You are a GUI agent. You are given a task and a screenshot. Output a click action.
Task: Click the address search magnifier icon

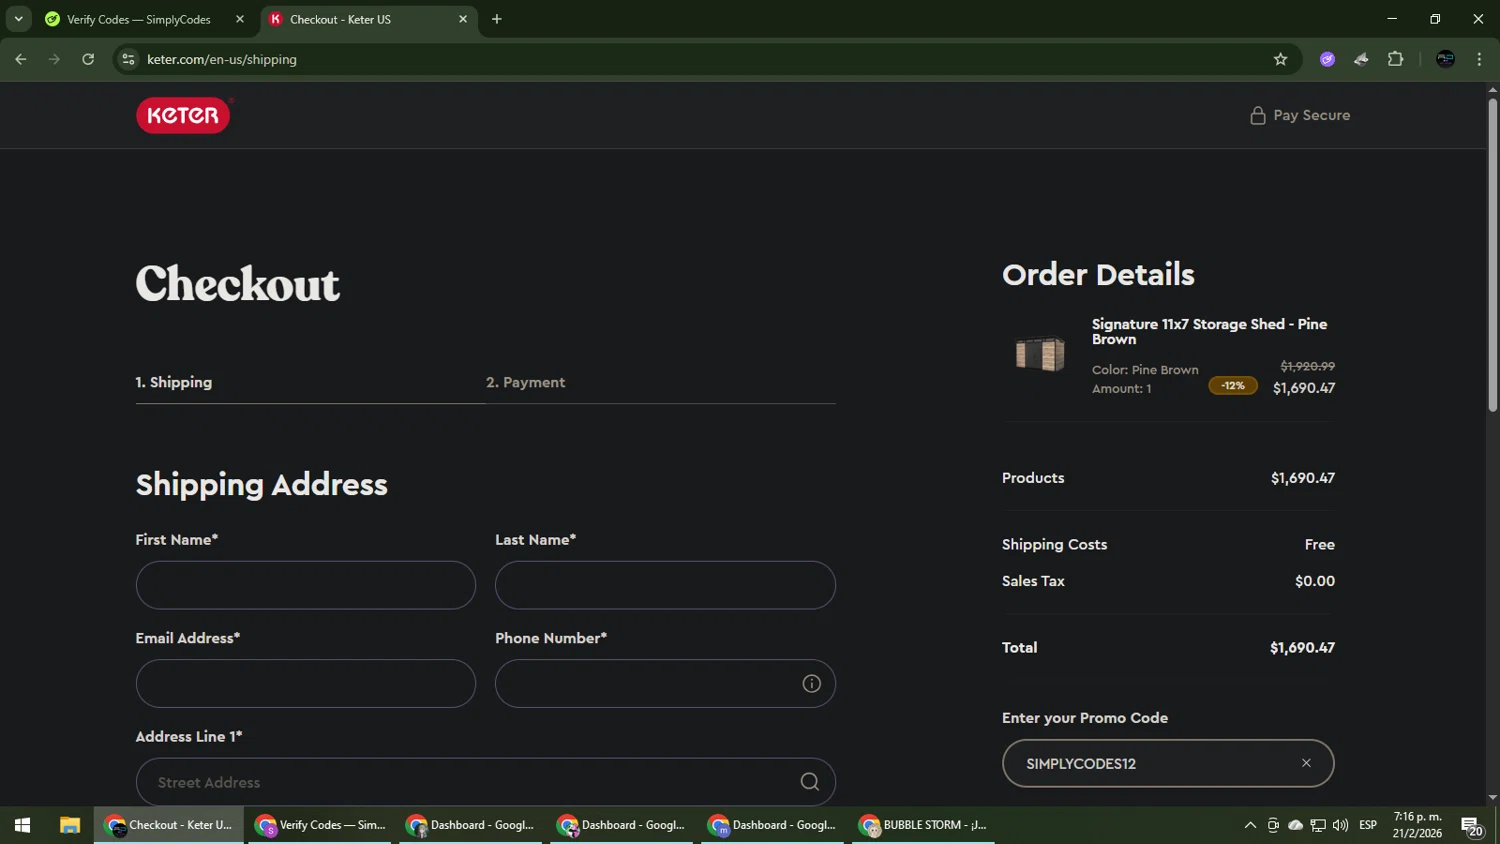(x=809, y=782)
